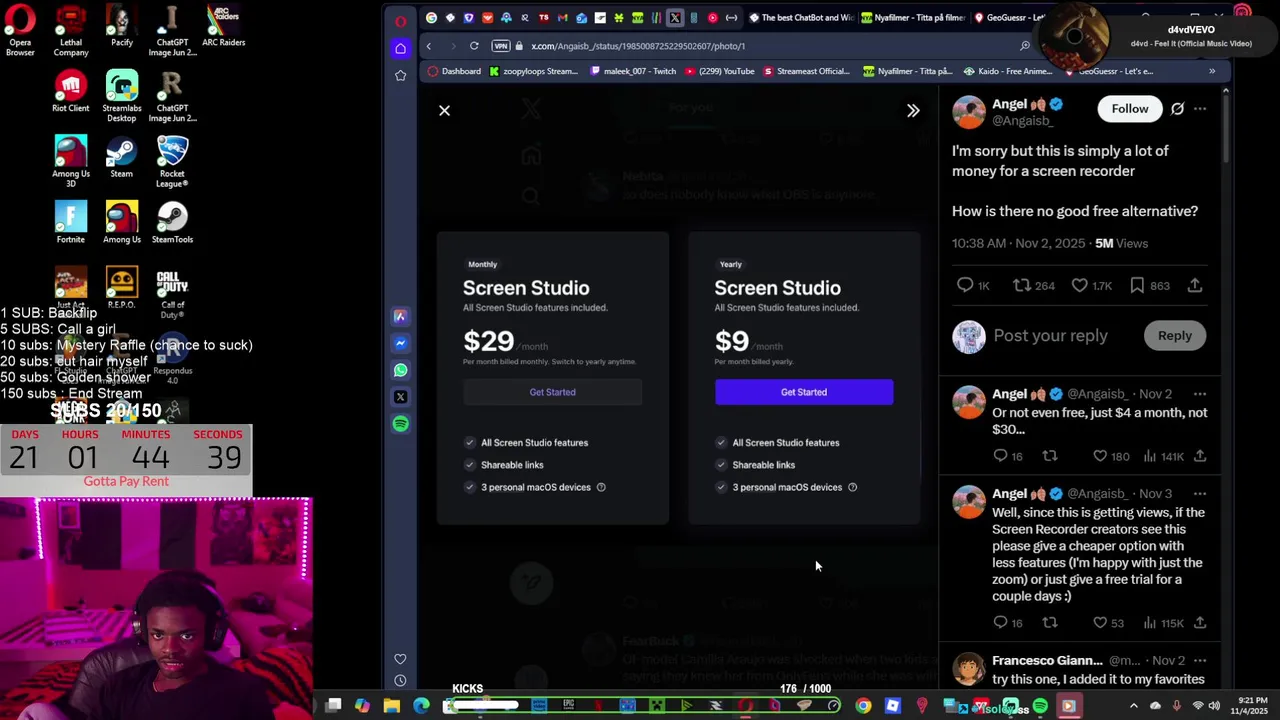Bookmark the tweet showing 863 bookmarks
This screenshot has height=720, width=1280.
point(1149,285)
